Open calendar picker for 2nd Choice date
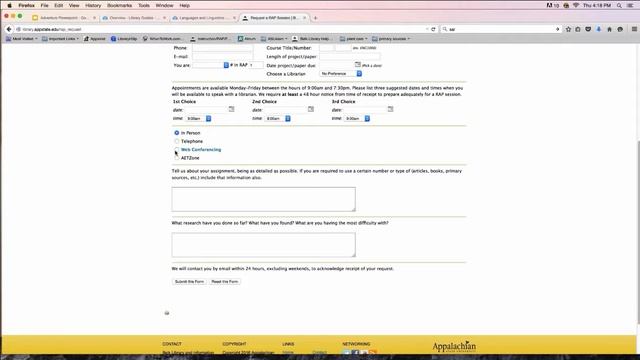This screenshot has height=360, width=640. click(x=311, y=109)
